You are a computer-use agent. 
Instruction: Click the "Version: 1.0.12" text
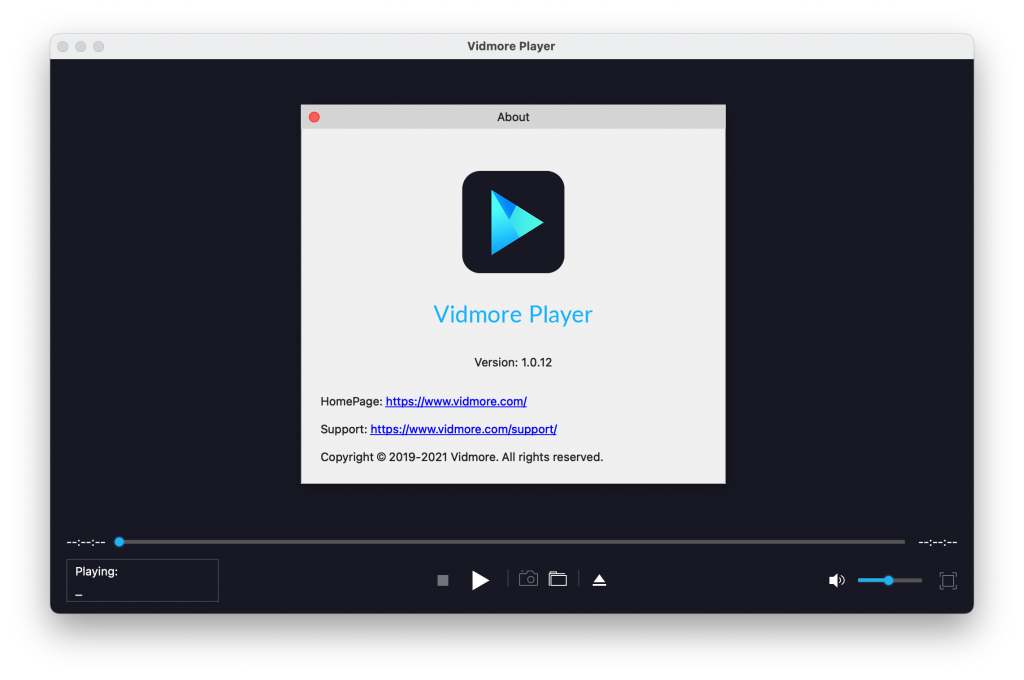pyautogui.click(x=513, y=363)
